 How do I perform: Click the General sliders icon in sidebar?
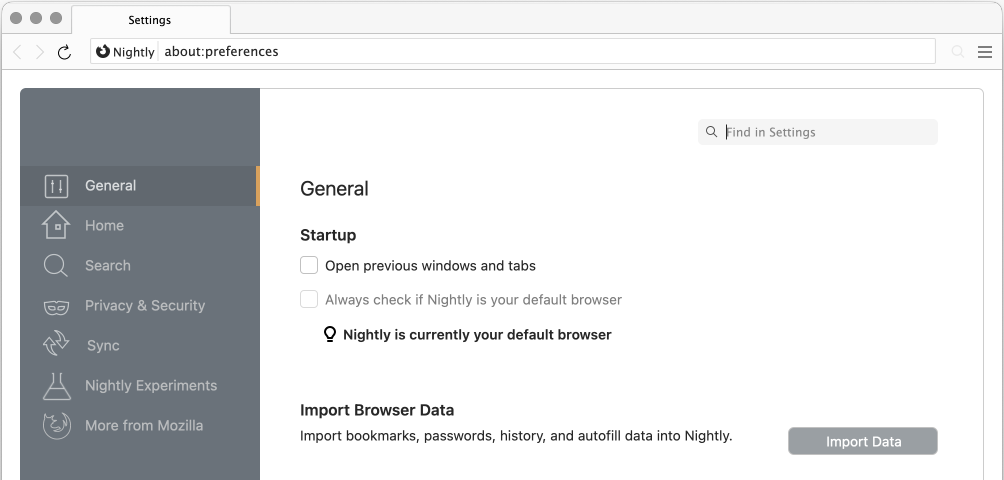tap(56, 186)
